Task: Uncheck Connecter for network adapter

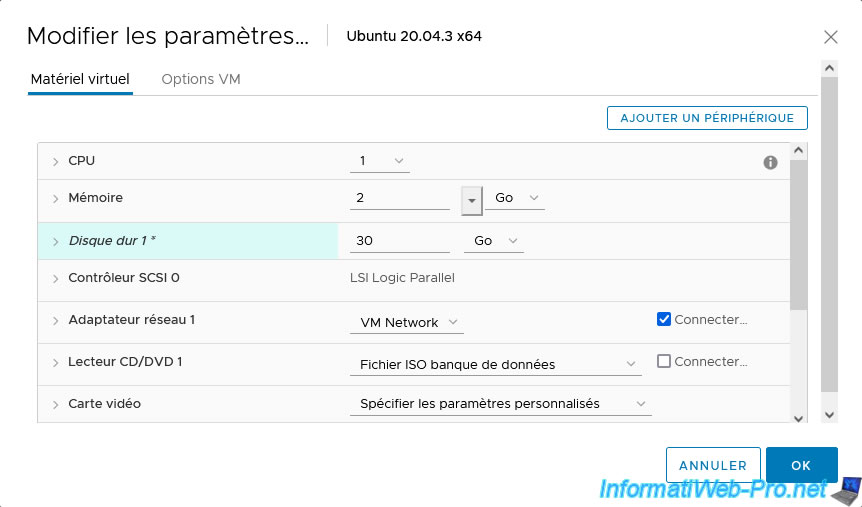Action: [x=664, y=320]
